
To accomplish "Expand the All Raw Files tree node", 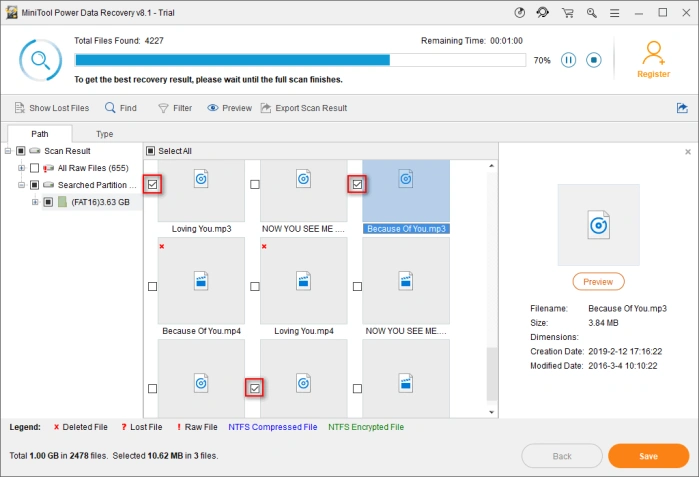I will [x=21, y=168].
